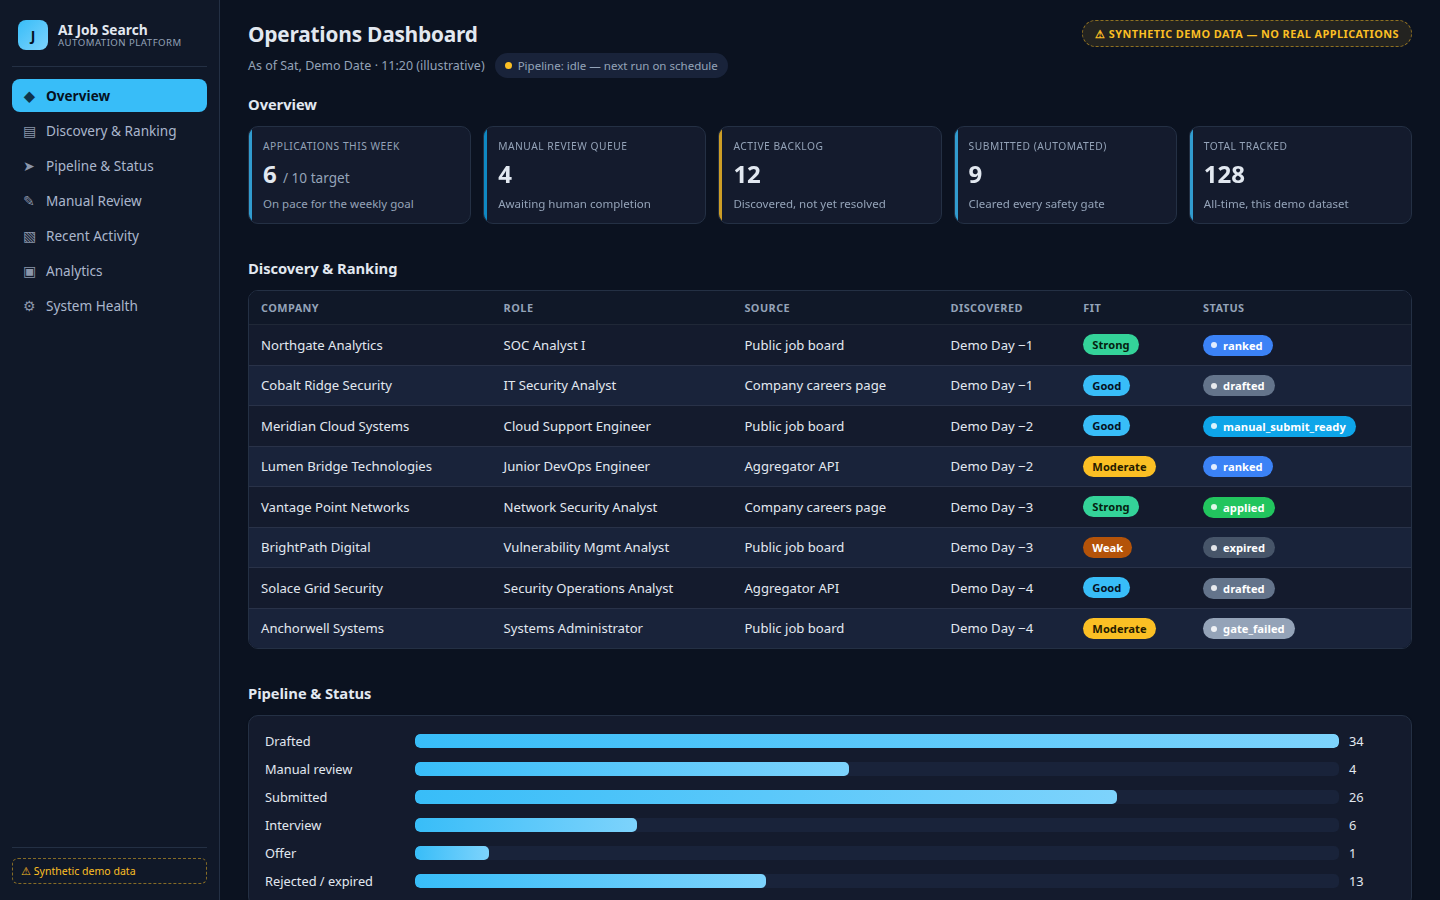Screen dimensions: 1440x900
Task: Open Pipeline & Status in sidebar
Action: click(x=109, y=166)
